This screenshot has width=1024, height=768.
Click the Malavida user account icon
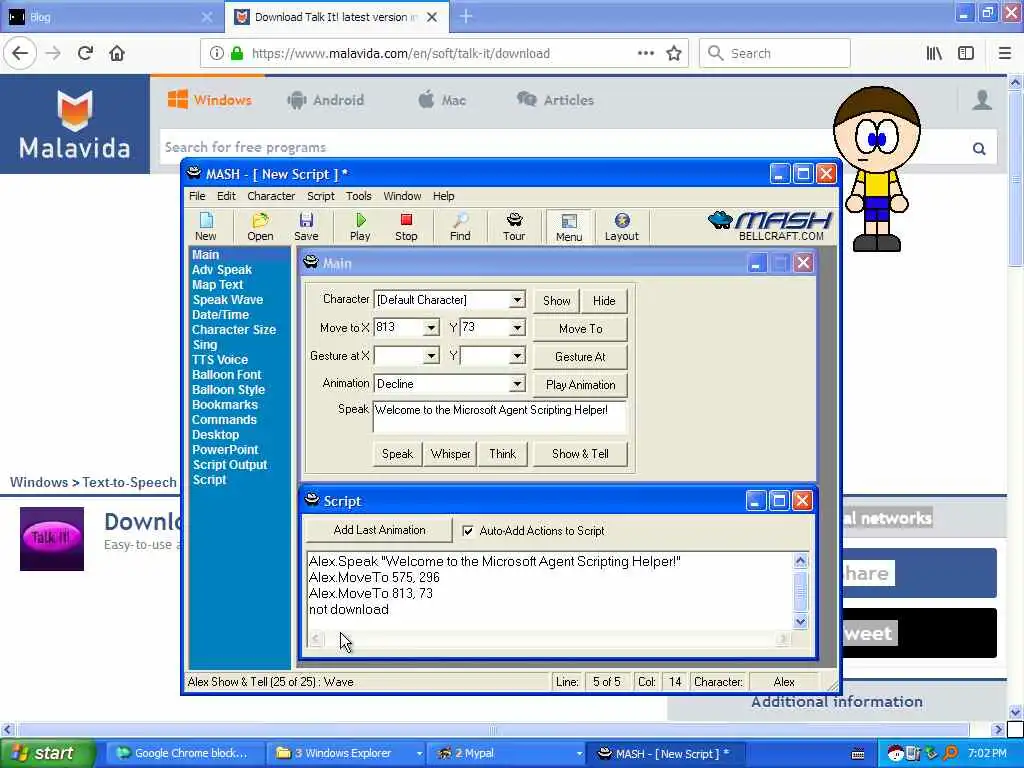click(982, 100)
